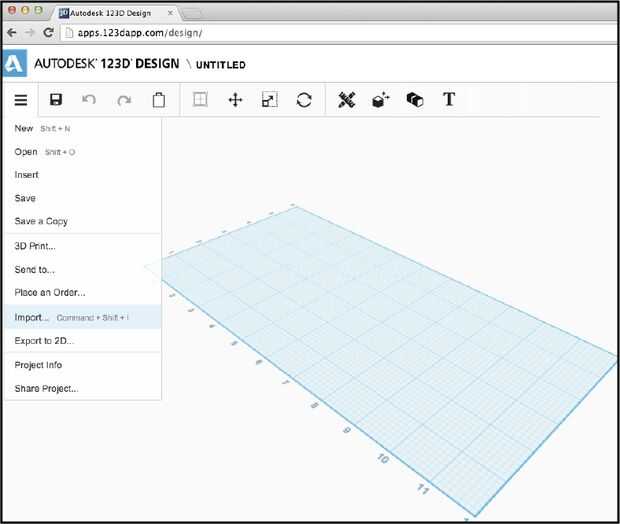Image resolution: width=620 pixels, height=524 pixels.
Task: Choose Project Info menu entry
Action: click(83, 365)
